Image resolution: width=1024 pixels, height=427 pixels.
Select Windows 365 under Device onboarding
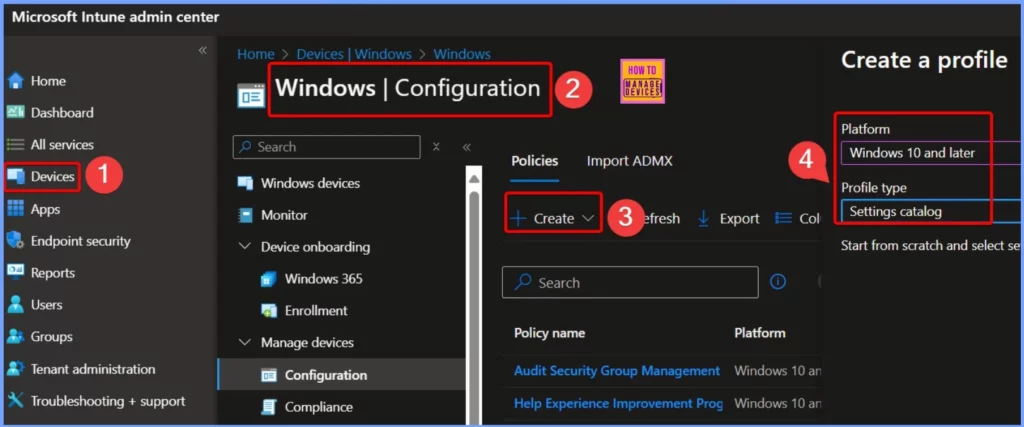pyautogui.click(x=323, y=279)
